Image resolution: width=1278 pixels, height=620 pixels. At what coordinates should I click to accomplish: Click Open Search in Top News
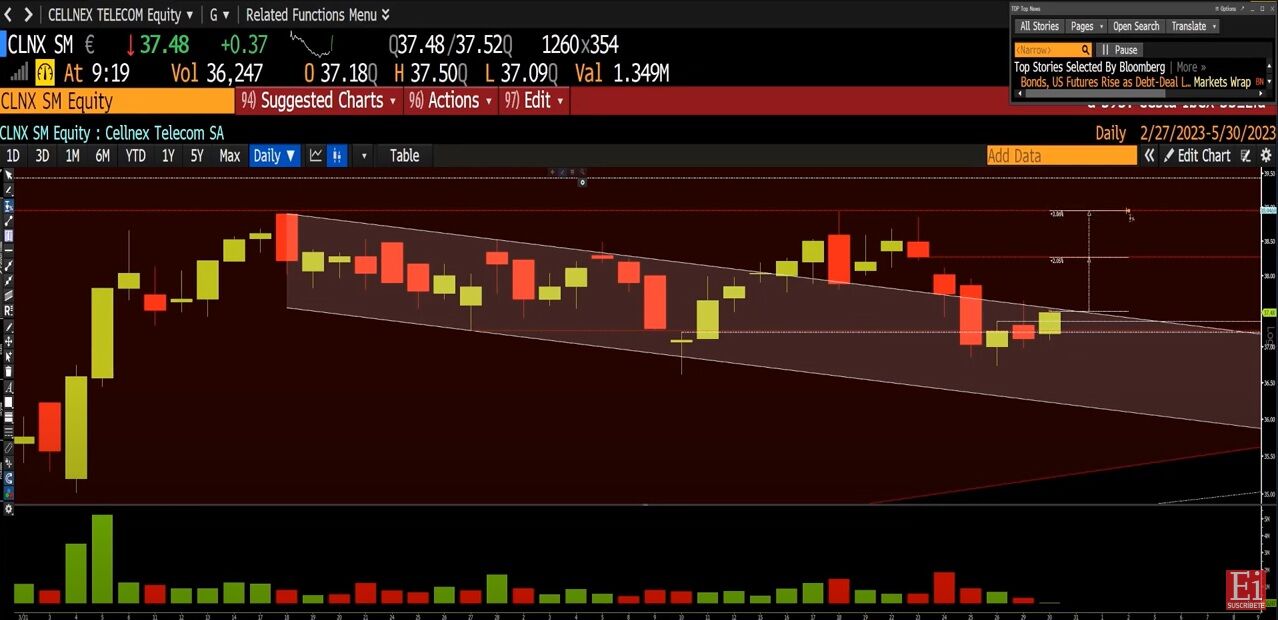click(1136, 26)
